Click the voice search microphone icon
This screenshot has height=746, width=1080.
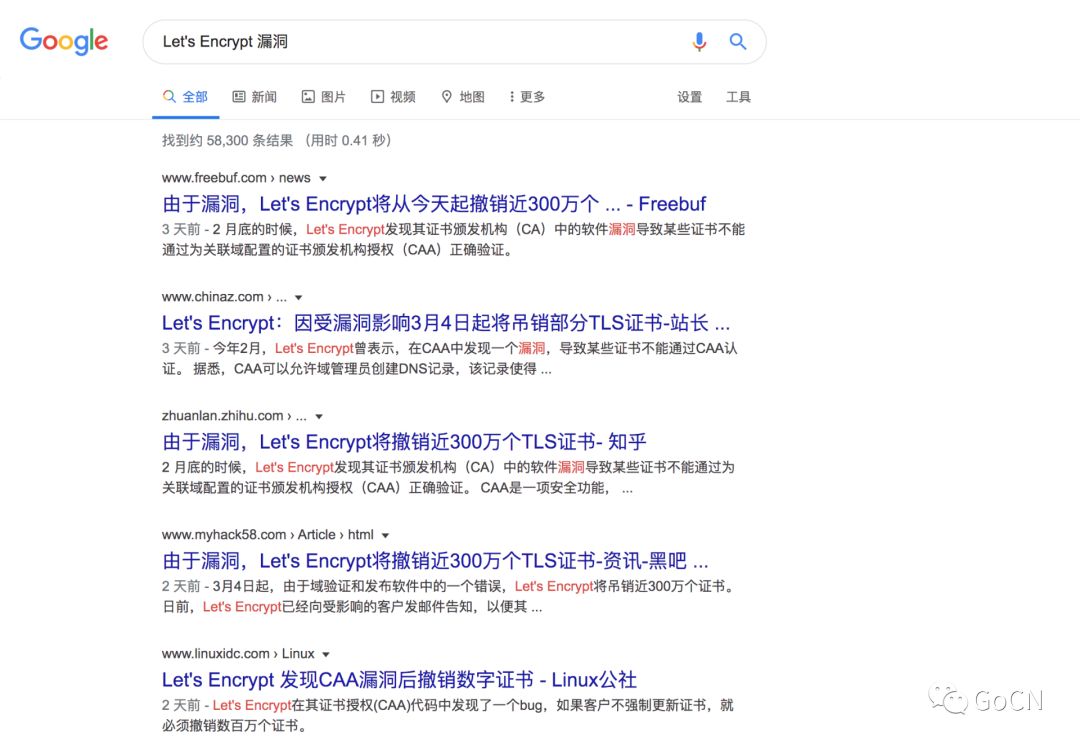700,41
